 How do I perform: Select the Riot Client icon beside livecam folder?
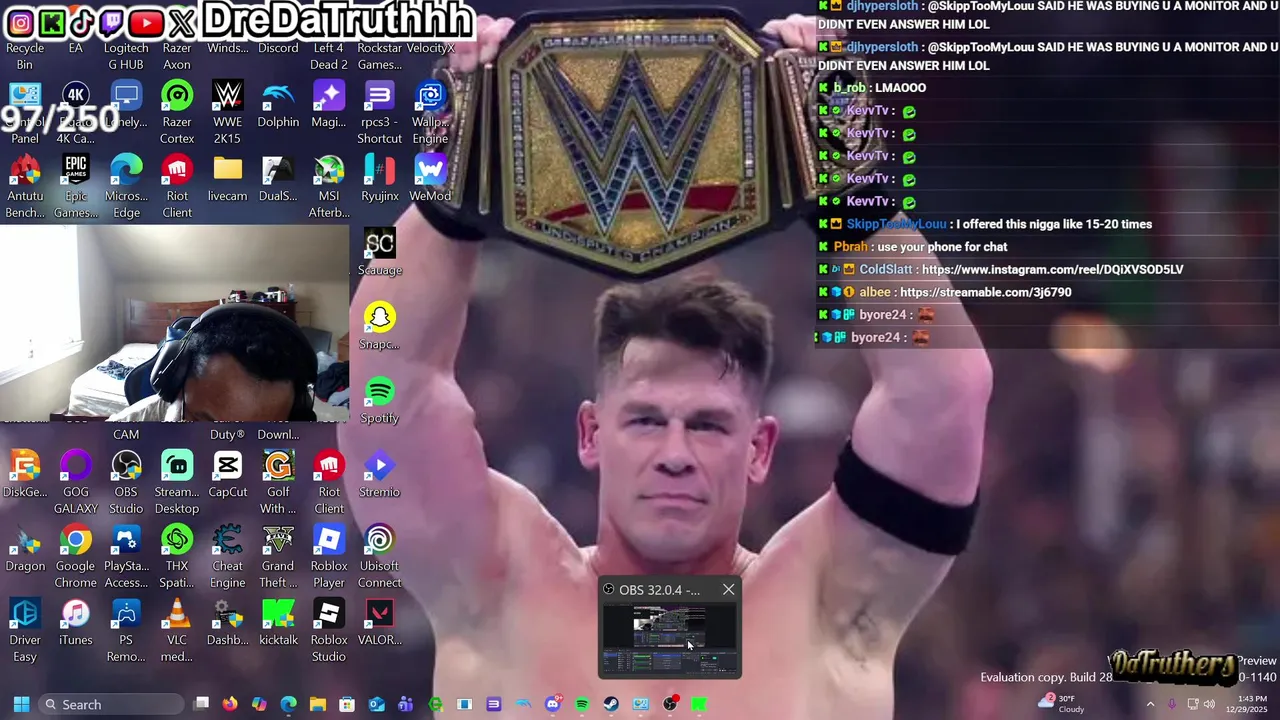tap(177, 186)
